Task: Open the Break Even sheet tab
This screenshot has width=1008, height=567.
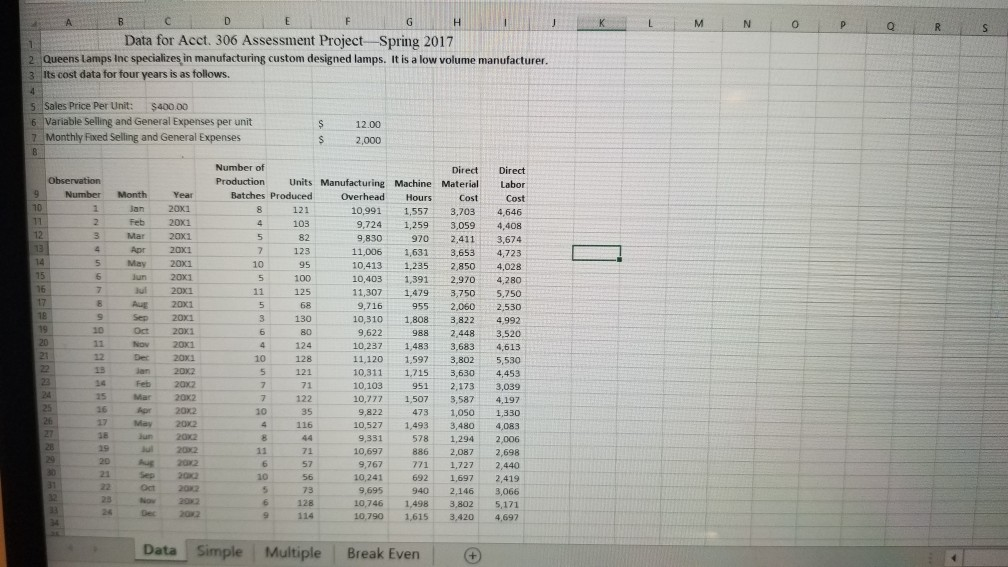Action: pos(383,554)
